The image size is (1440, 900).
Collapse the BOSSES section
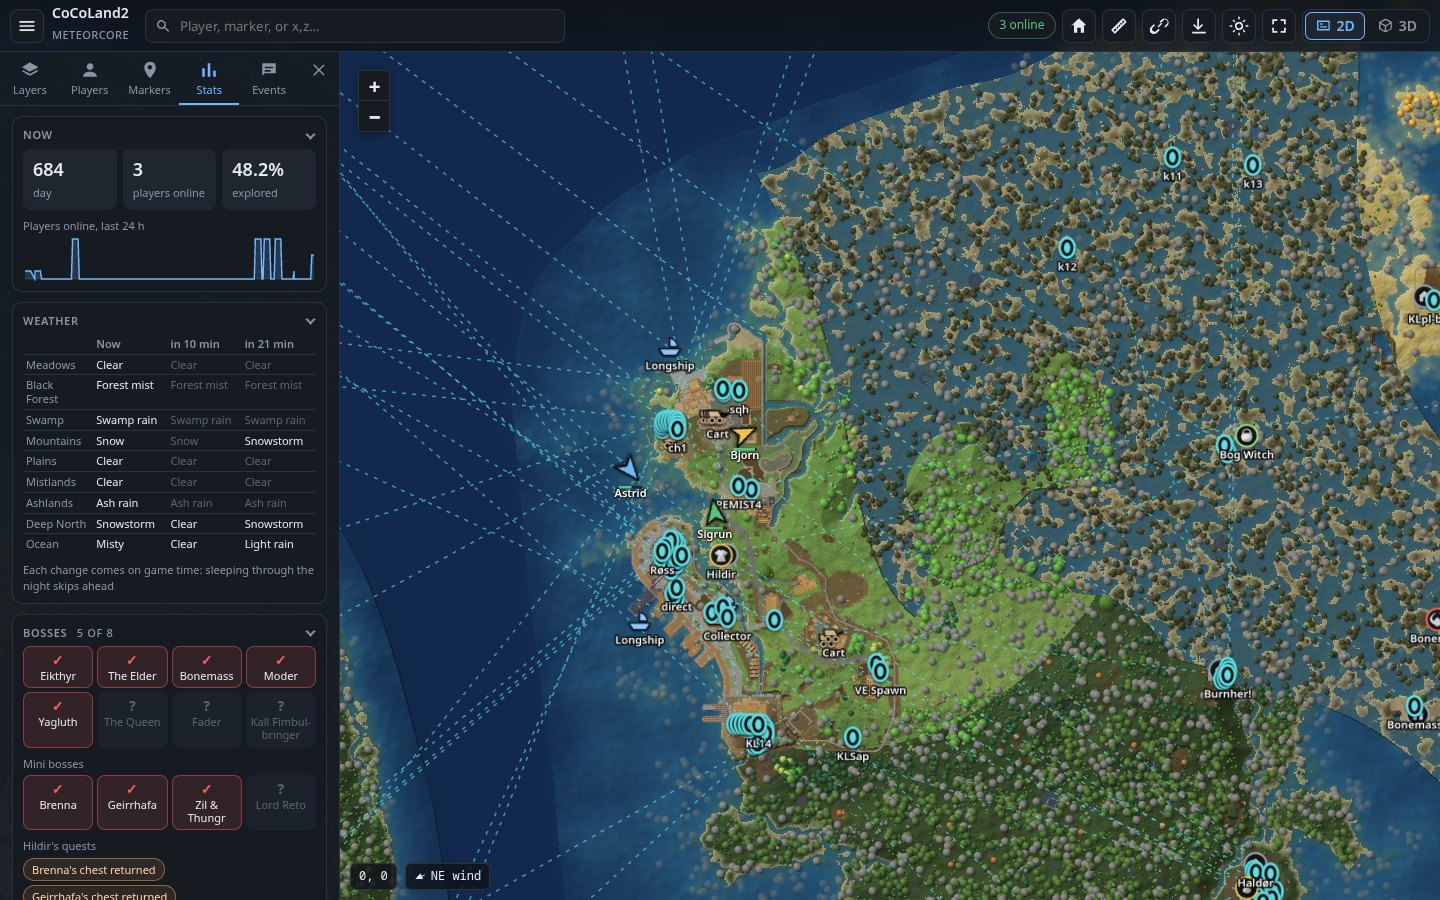point(310,634)
